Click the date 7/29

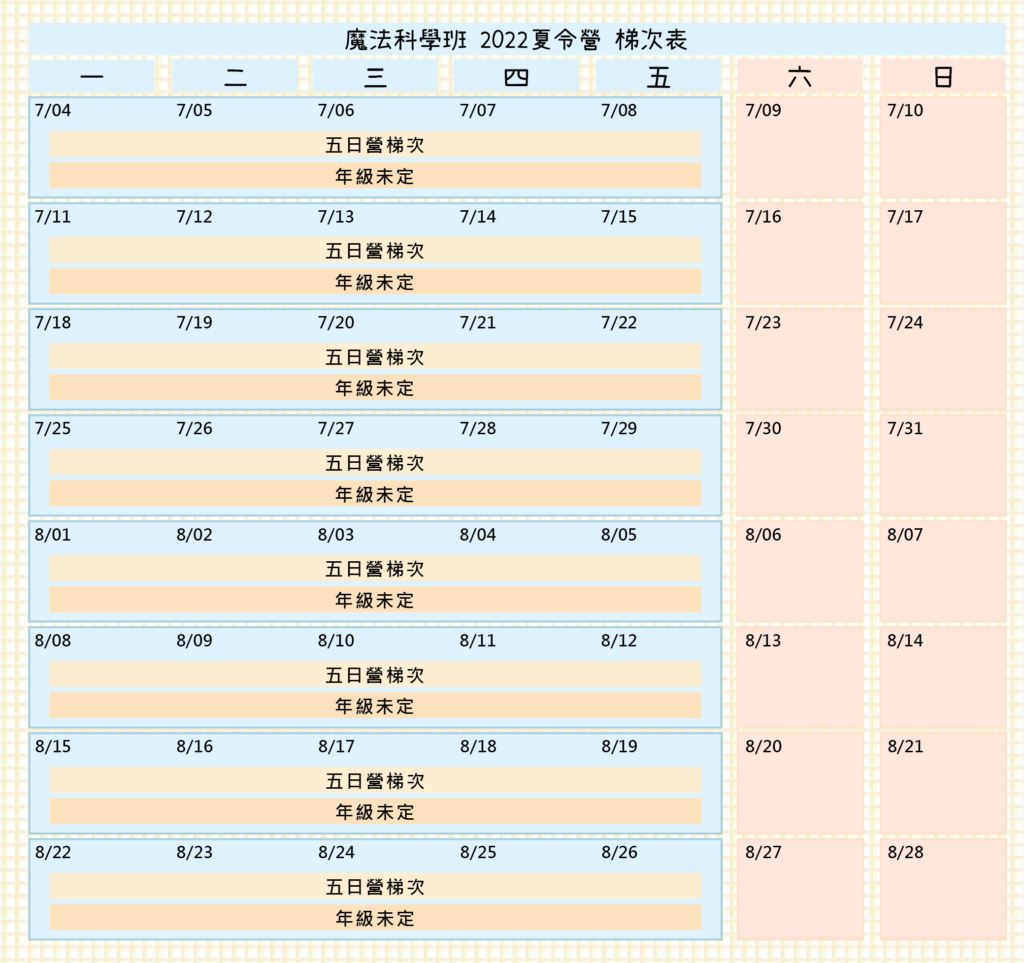(x=619, y=429)
